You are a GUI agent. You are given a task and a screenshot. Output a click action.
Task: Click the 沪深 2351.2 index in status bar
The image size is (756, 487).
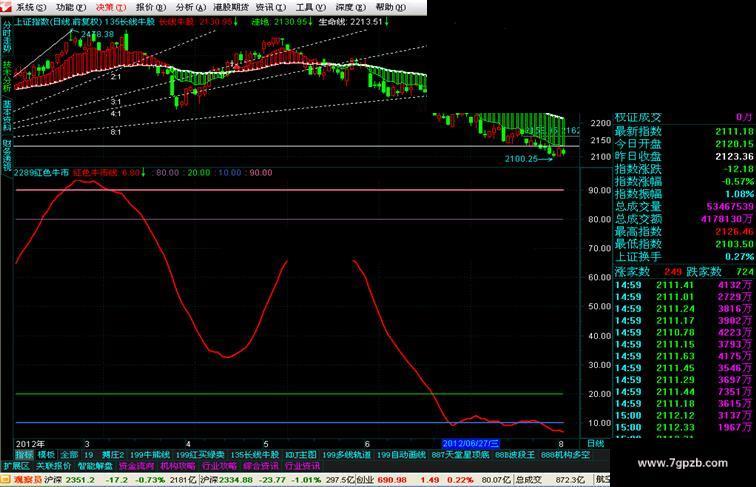point(69,480)
